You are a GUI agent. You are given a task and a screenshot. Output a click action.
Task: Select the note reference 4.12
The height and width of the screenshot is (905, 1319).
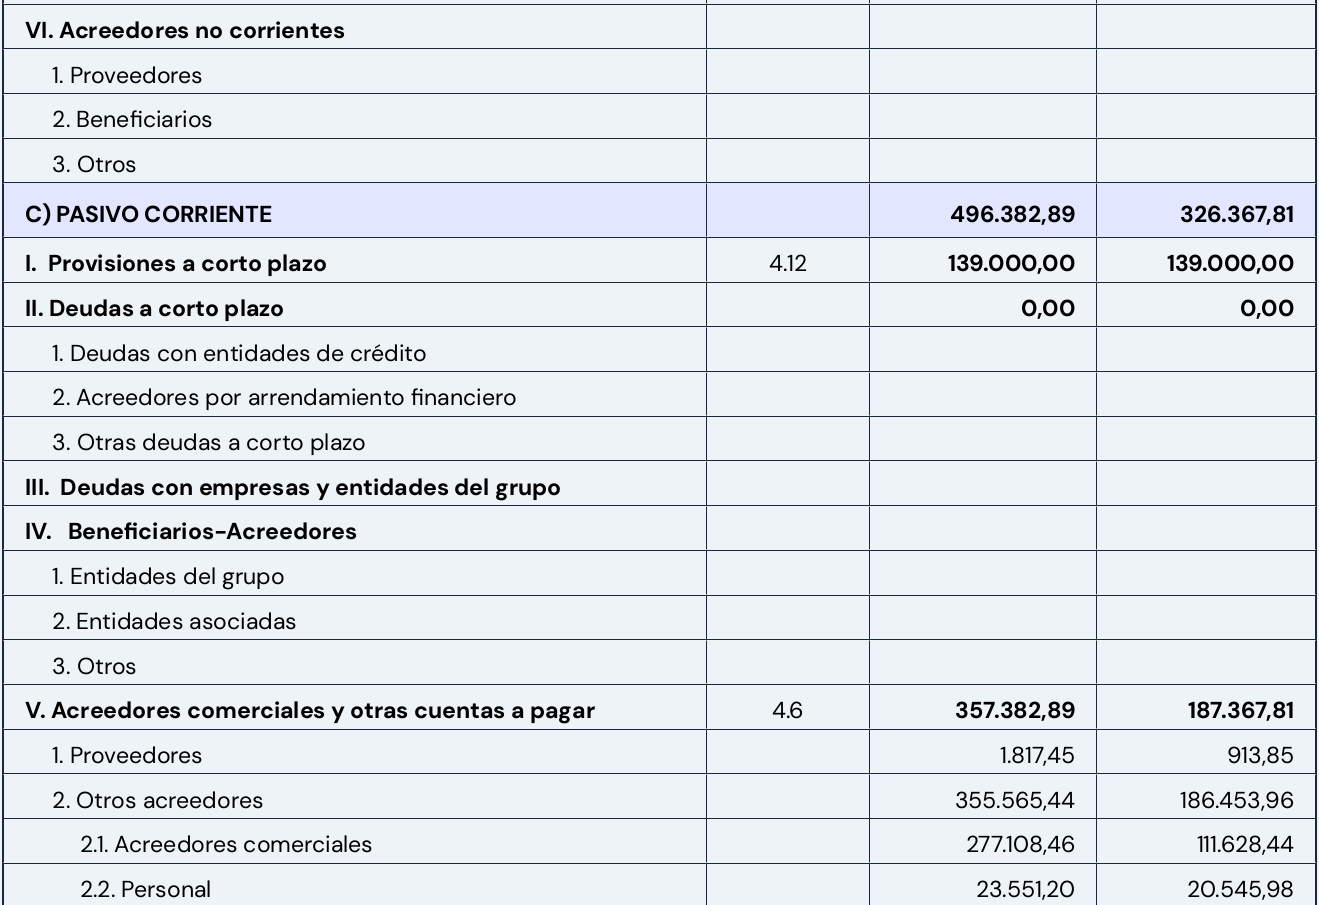point(788,263)
